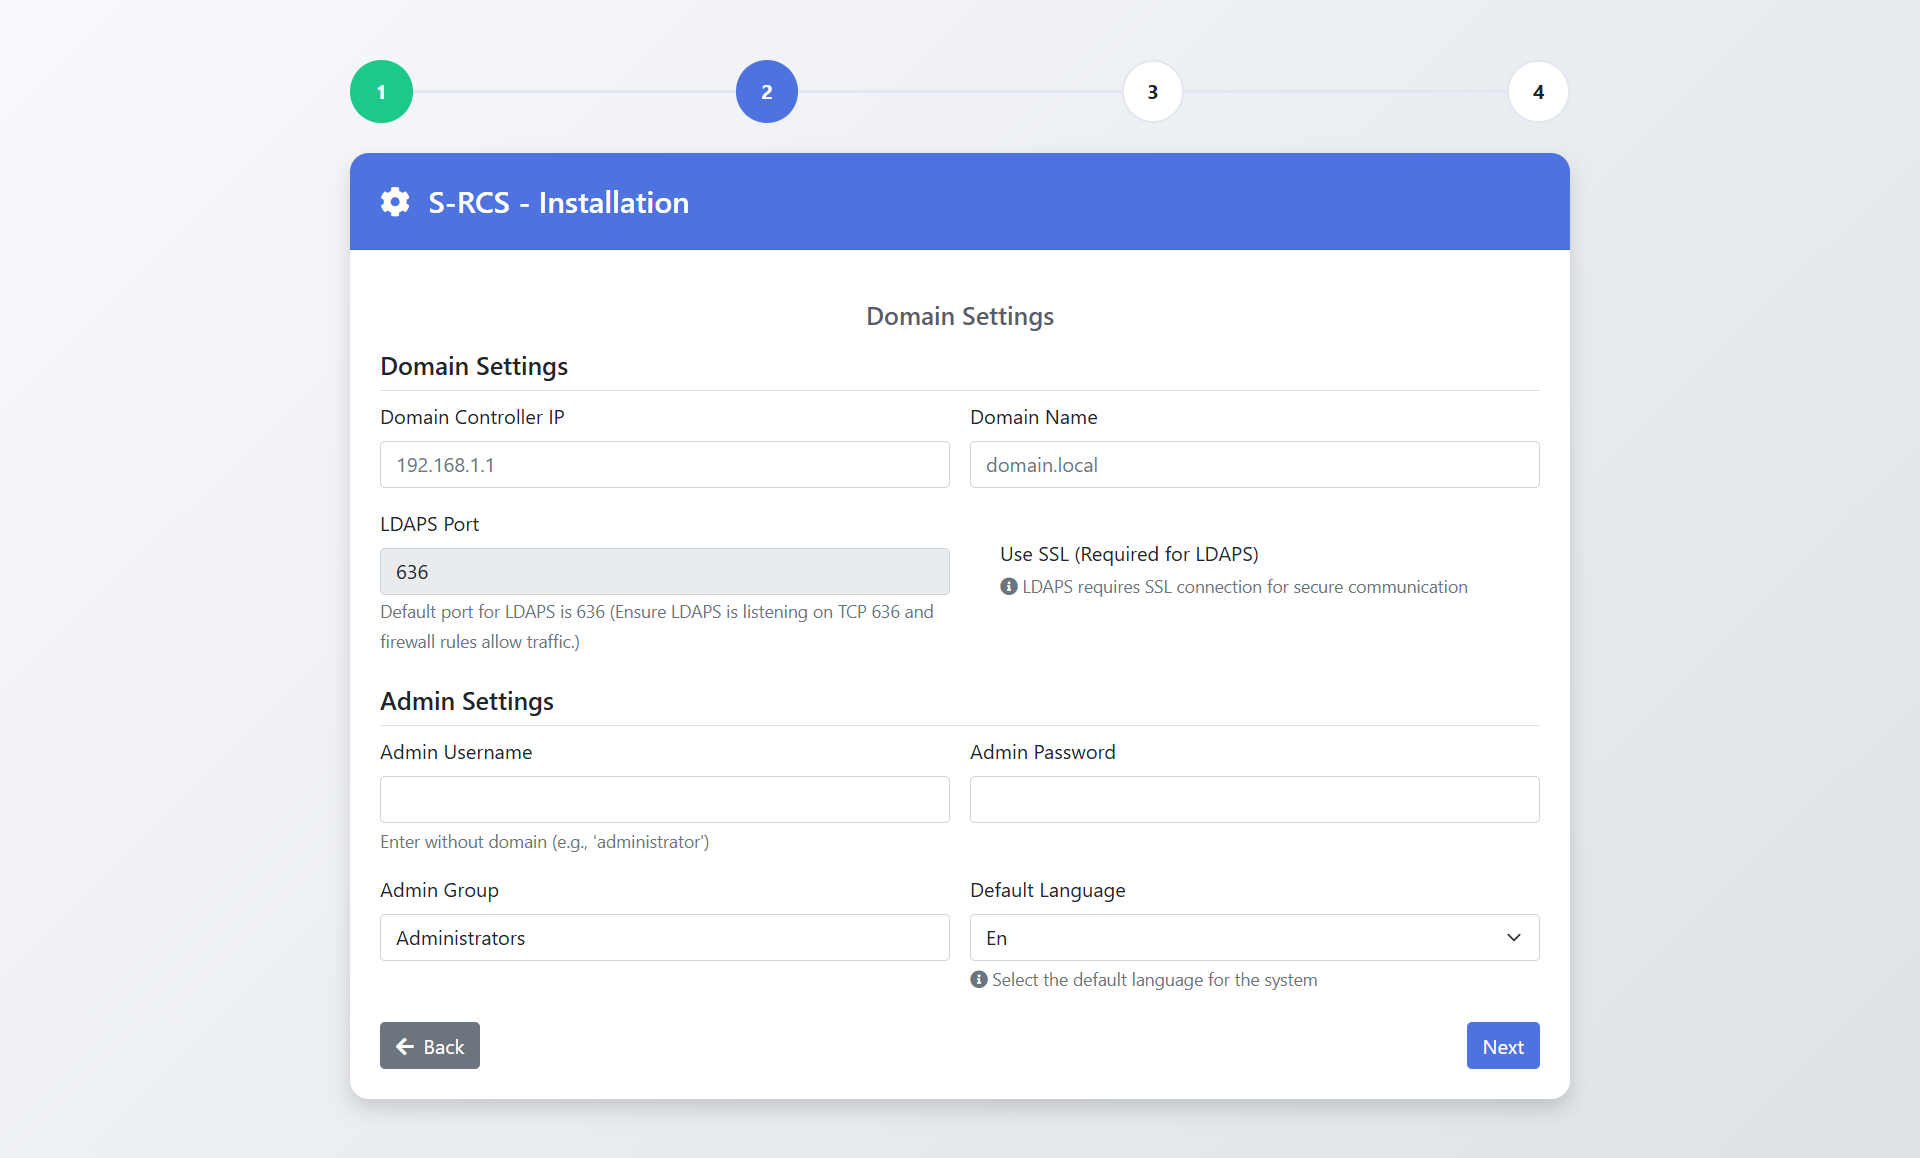Jump to step 4 indicator
This screenshot has width=1920, height=1158.
[x=1538, y=92]
